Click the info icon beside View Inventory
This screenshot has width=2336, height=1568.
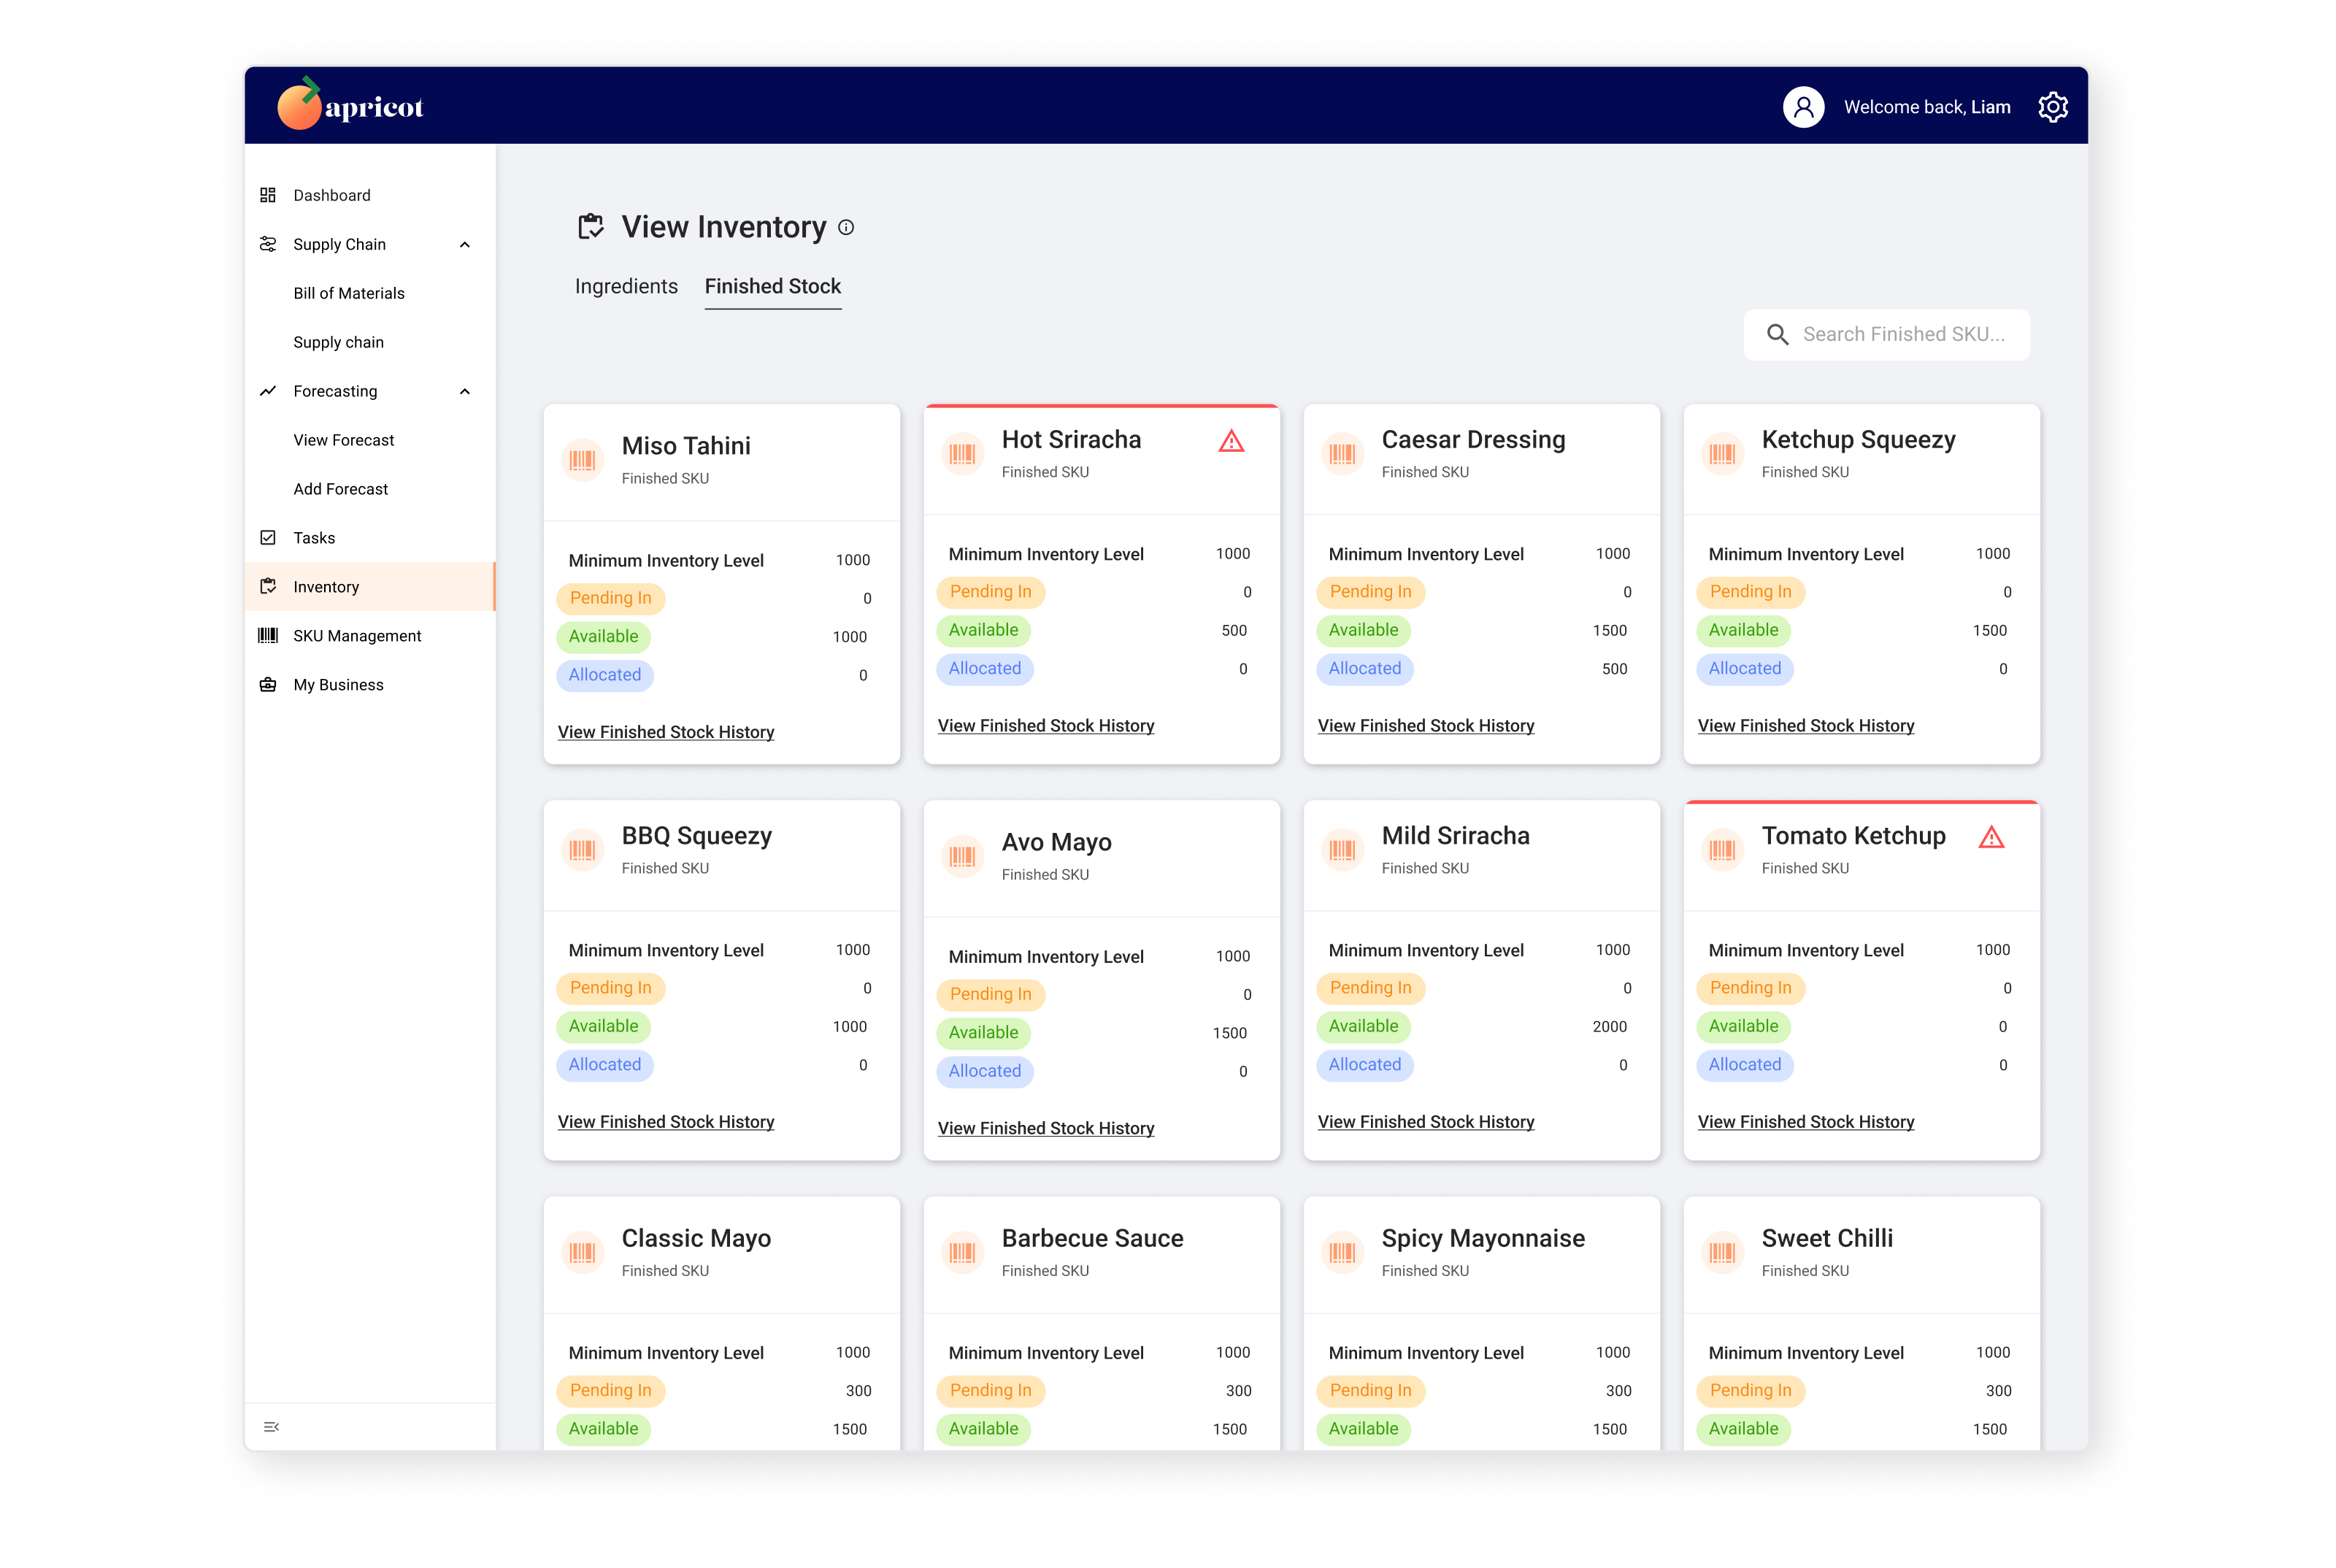click(x=846, y=228)
